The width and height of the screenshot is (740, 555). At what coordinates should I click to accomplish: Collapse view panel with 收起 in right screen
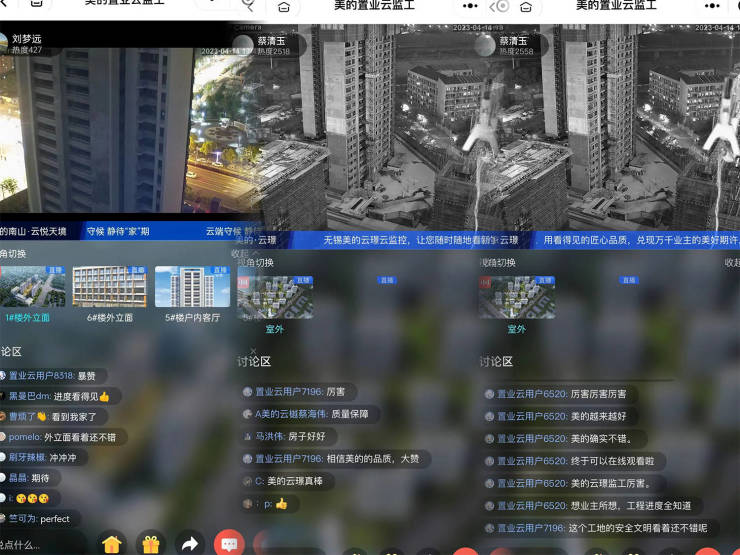point(732,262)
